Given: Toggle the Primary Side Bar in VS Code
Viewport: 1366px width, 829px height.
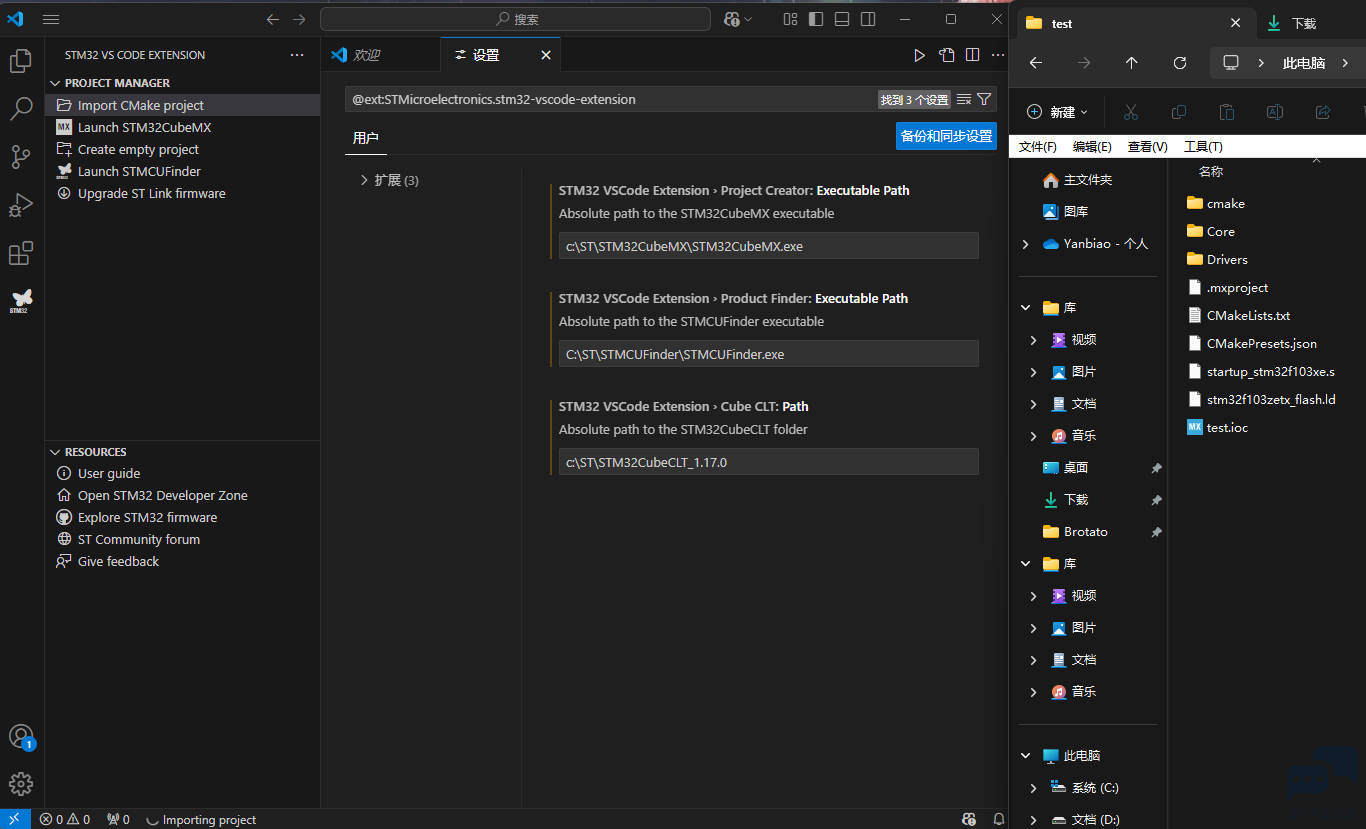Looking at the screenshot, I should pos(816,19).
